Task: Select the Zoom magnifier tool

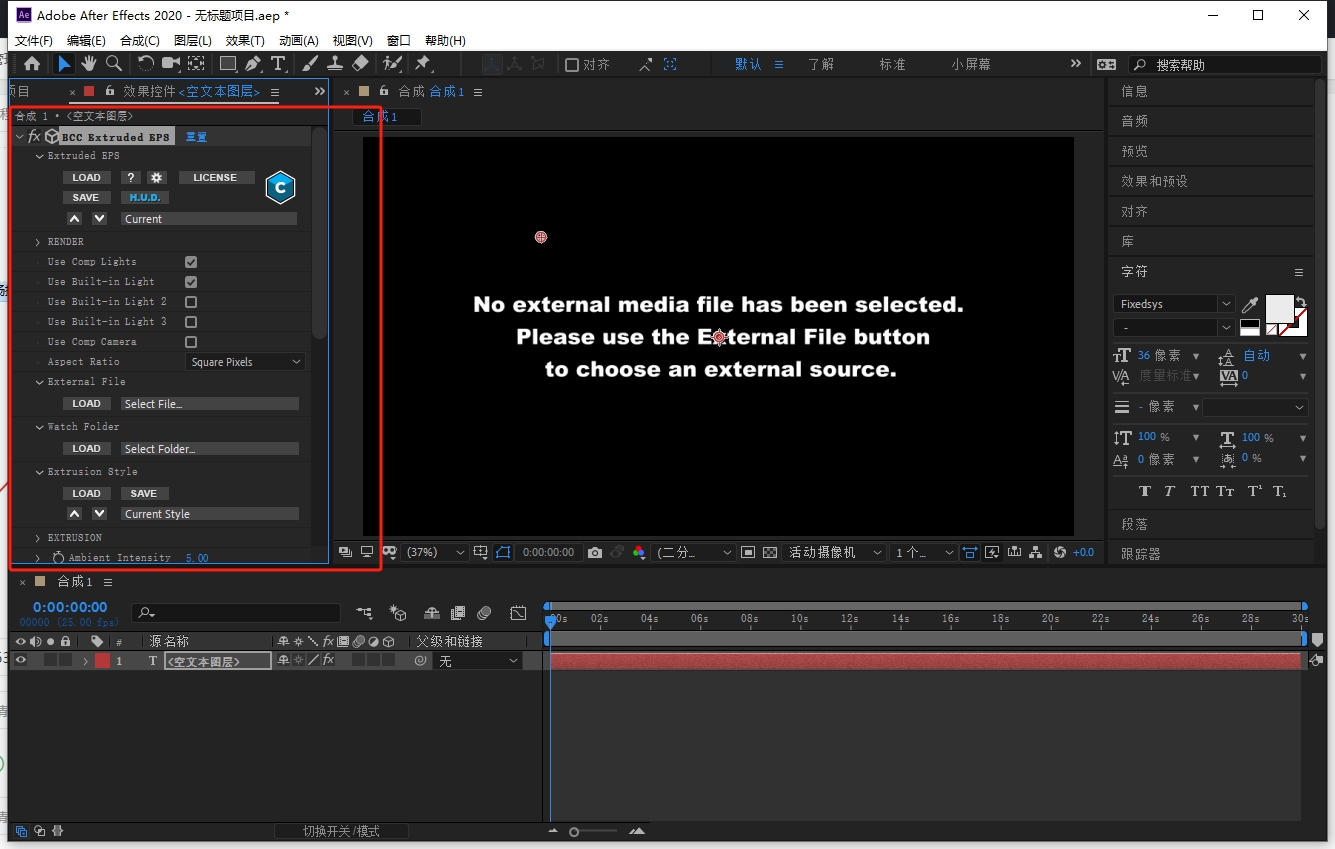Action: (x=114, y=63)
